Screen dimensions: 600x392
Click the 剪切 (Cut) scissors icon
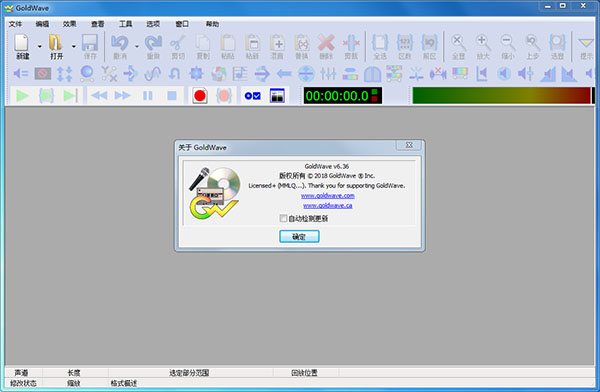(178, 43)
